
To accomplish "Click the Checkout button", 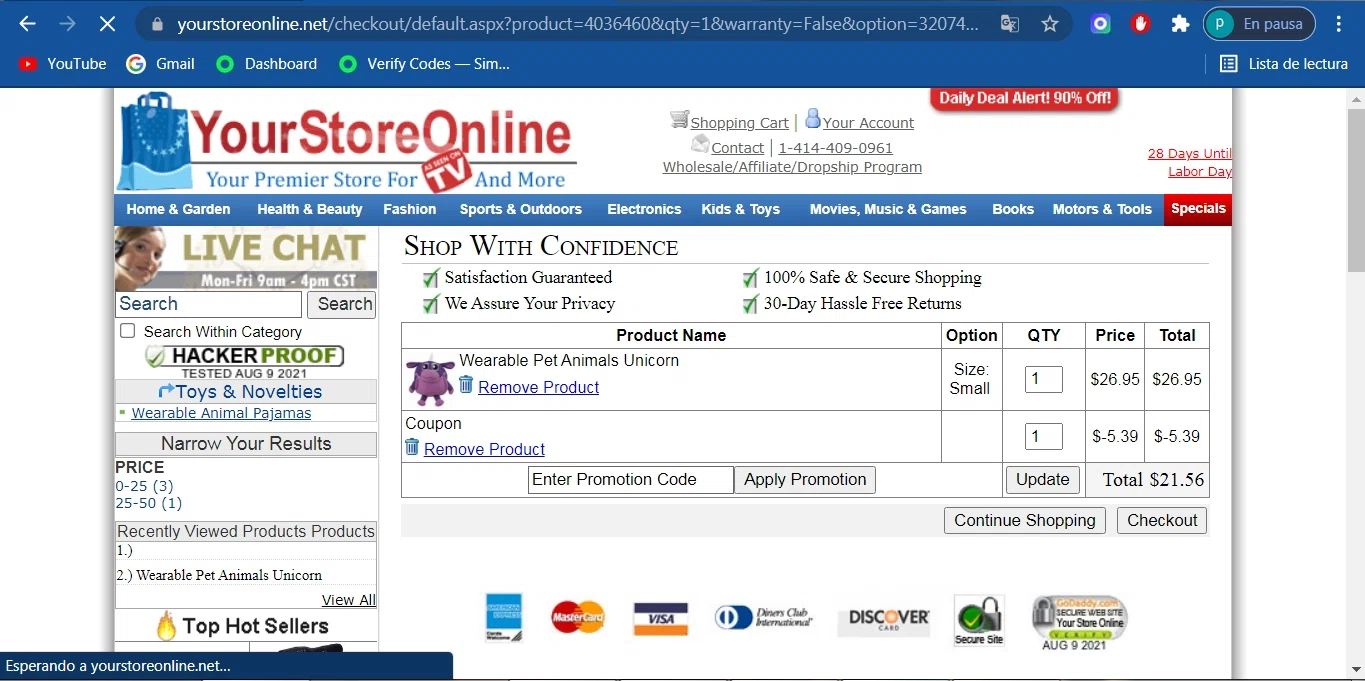I will (1162, 520).
